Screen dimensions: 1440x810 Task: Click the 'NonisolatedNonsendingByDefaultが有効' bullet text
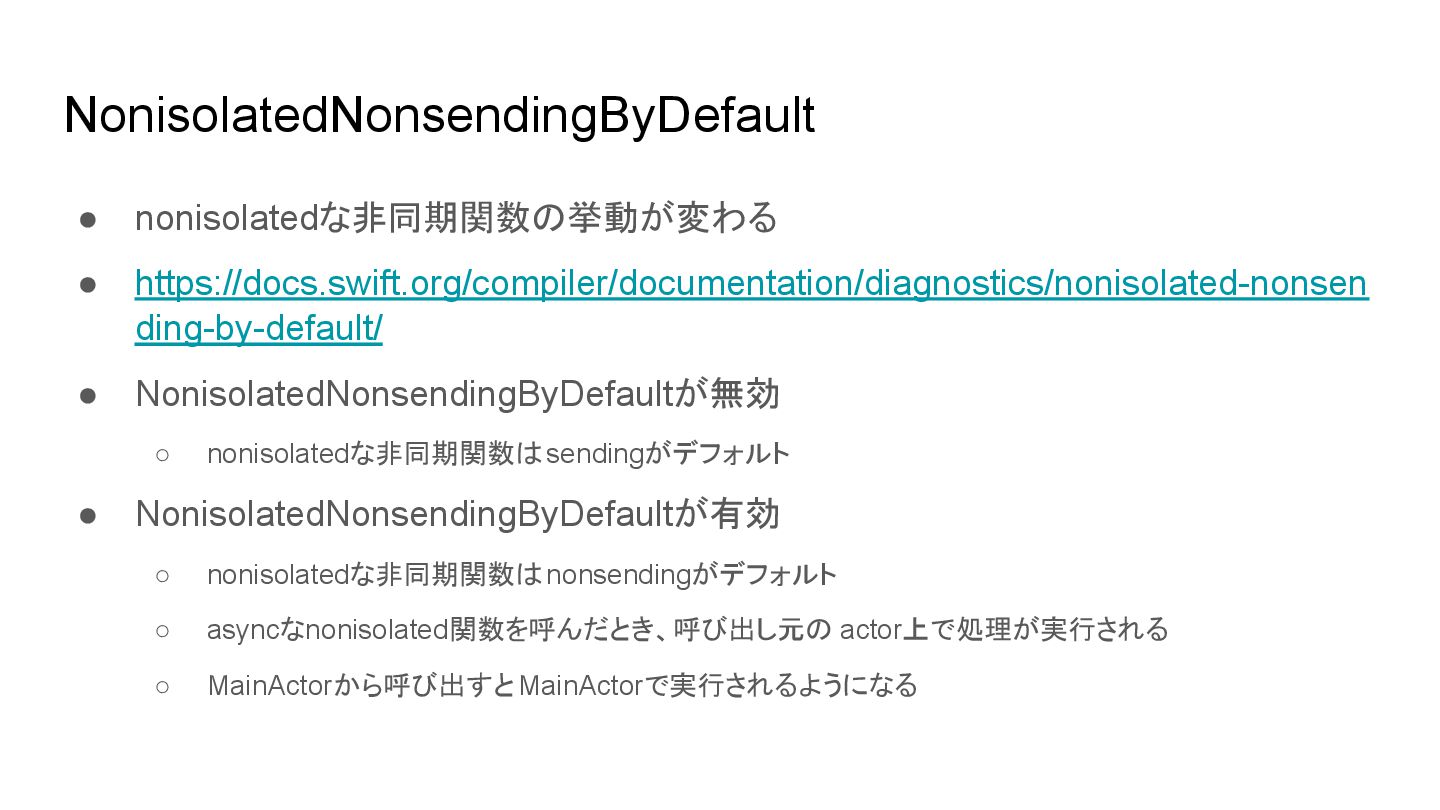[457, 514]
